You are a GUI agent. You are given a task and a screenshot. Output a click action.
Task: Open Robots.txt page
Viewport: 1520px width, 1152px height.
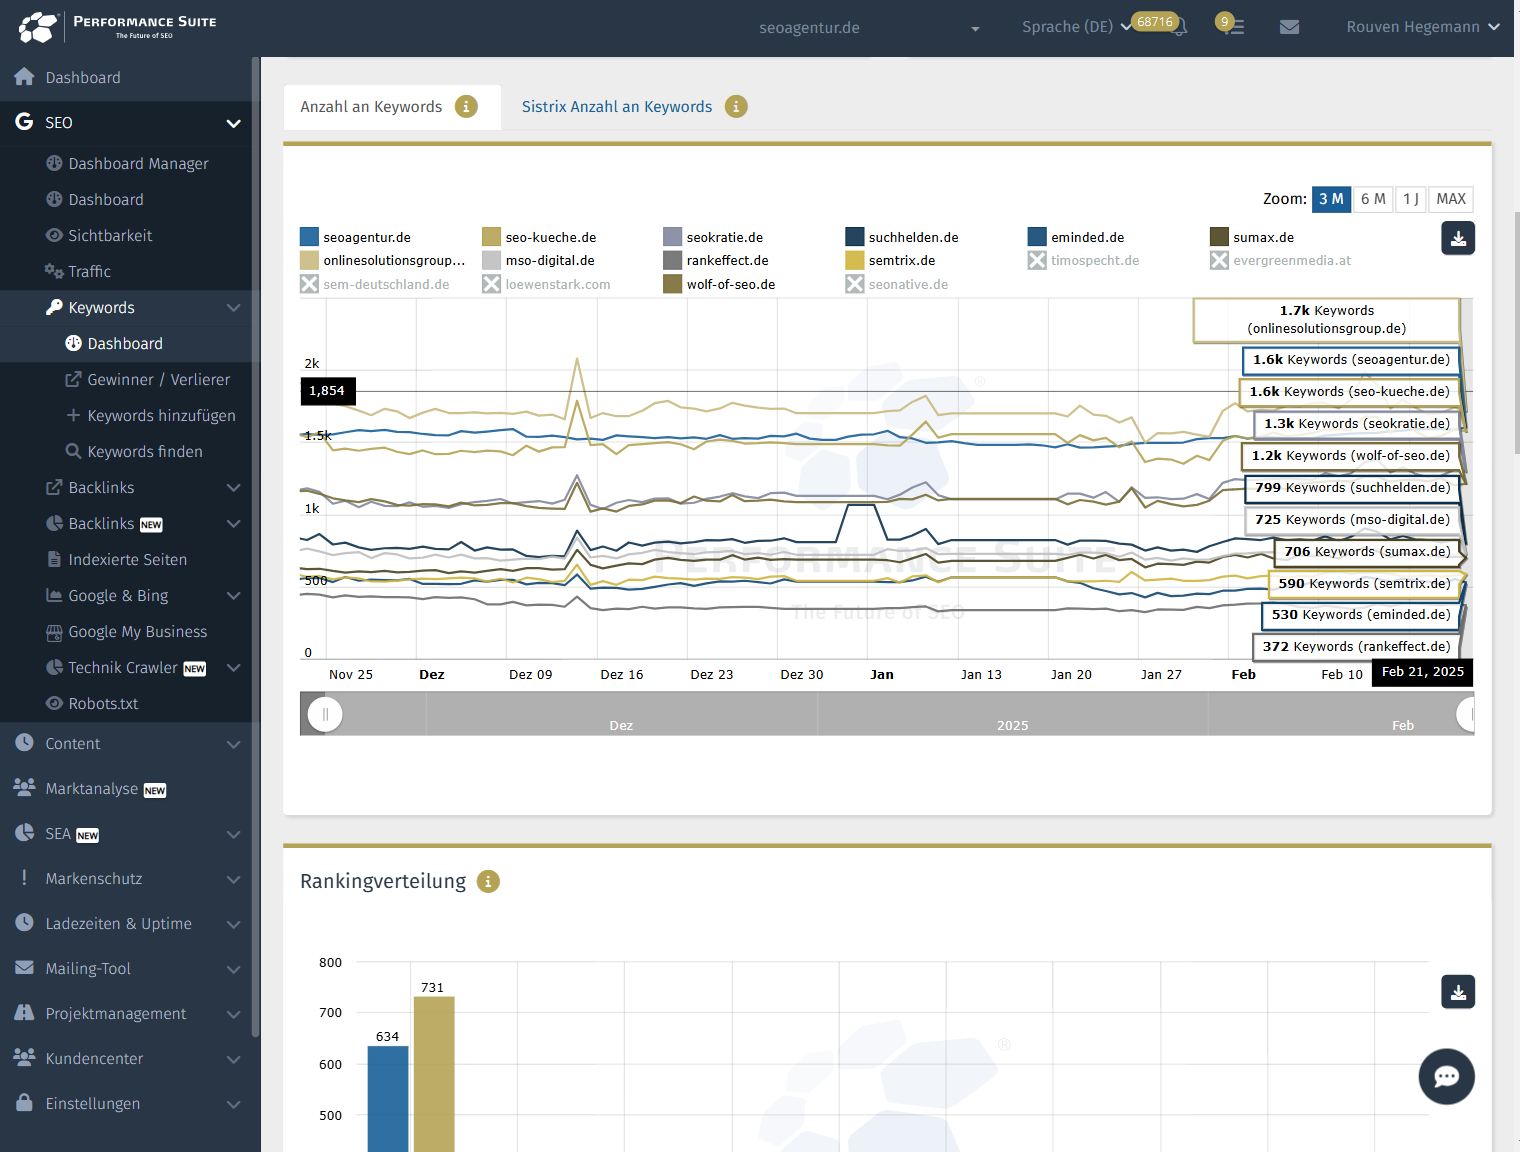coord(93,703)
